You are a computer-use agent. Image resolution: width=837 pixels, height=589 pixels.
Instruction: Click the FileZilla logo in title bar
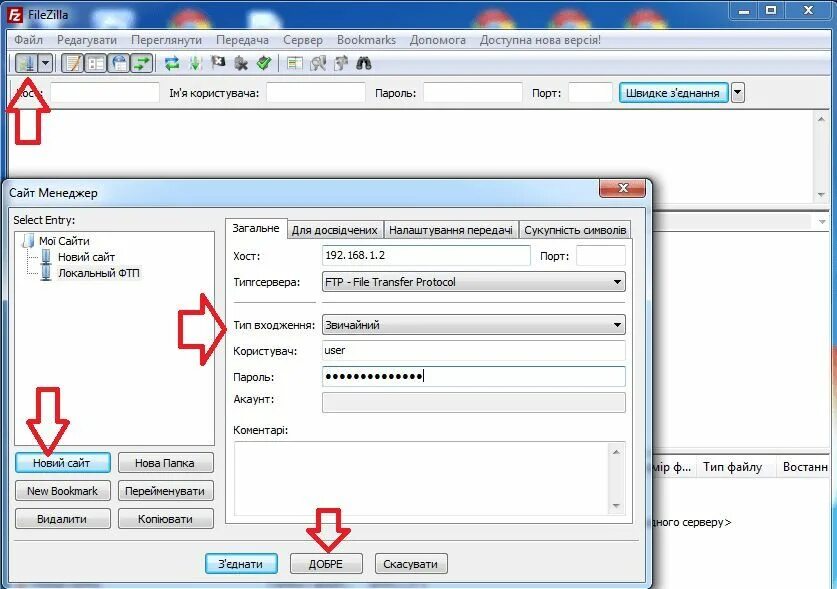click(x=15, y=14)
